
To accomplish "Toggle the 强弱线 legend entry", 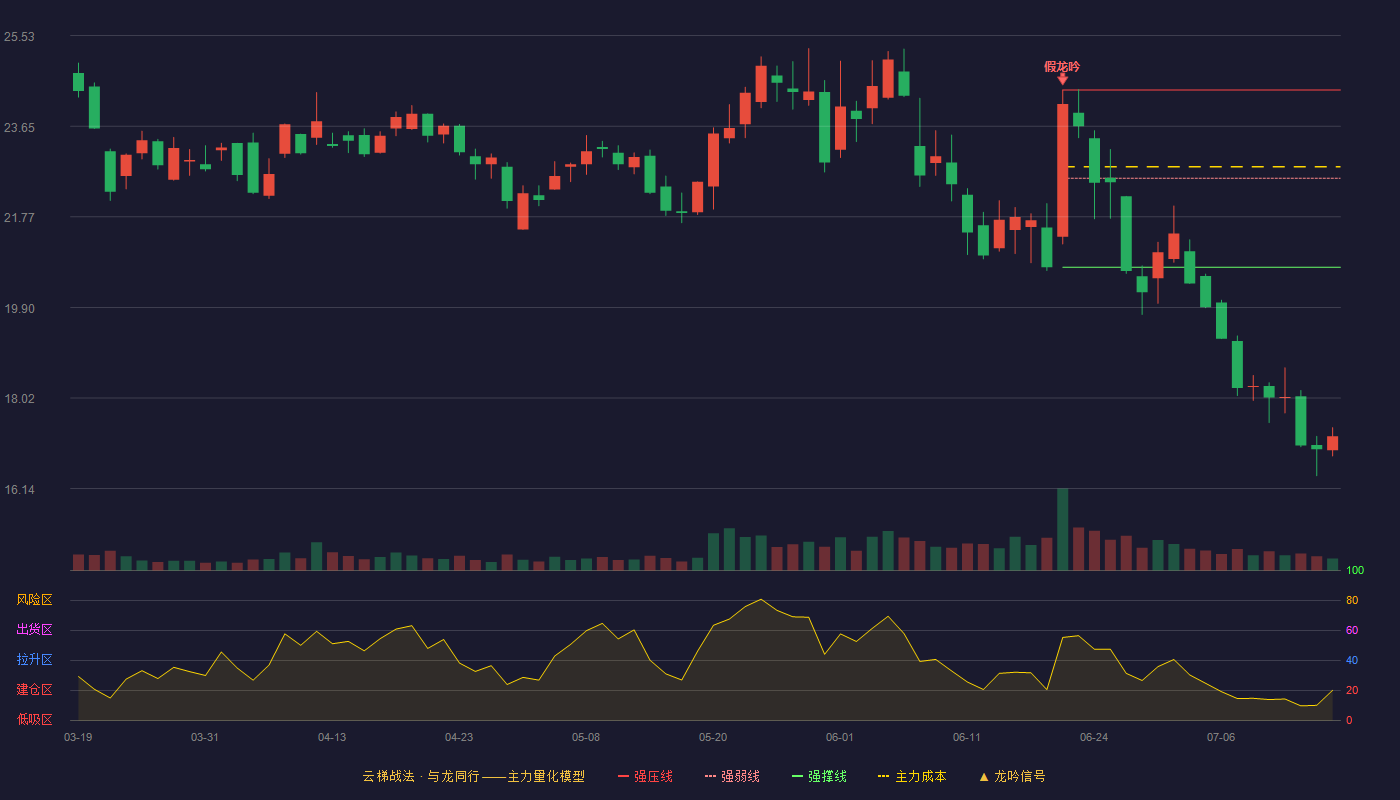I will (x=732, y=776).
